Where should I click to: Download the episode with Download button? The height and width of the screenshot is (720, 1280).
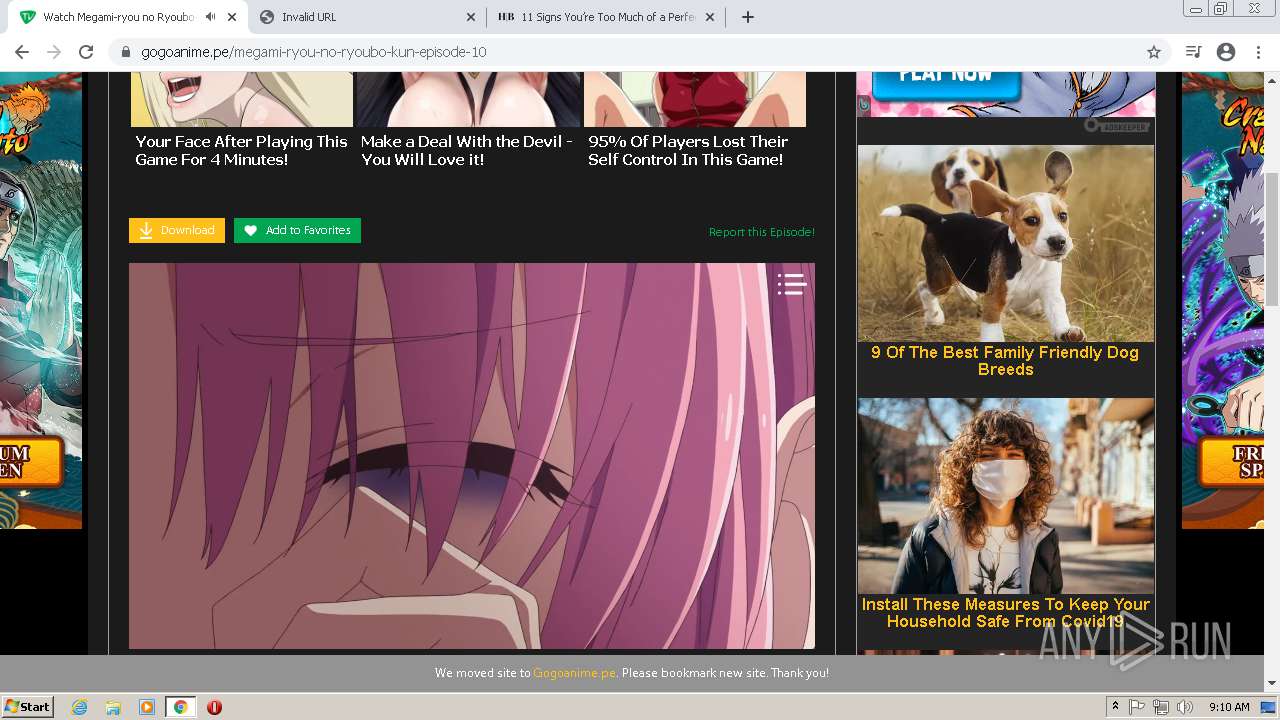[x=177, y=230]
